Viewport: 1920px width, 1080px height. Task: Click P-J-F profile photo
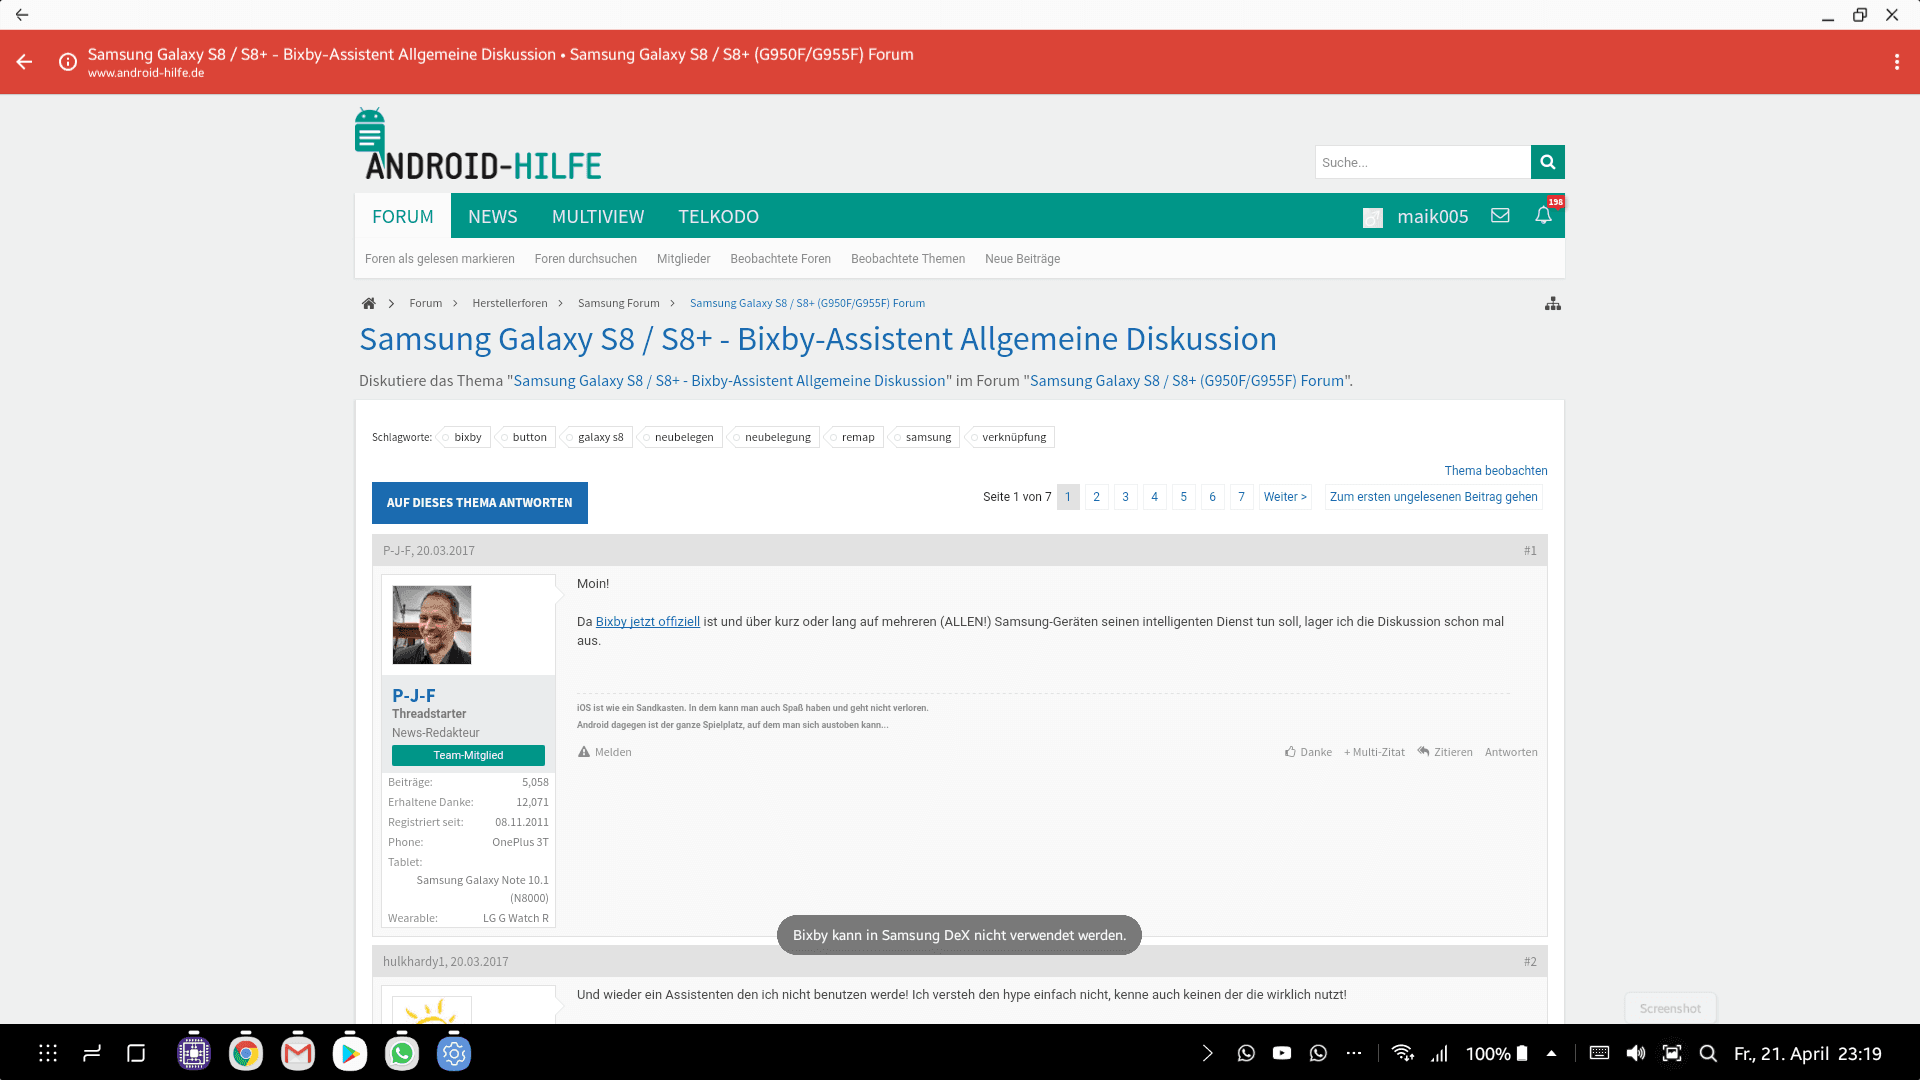(x=432, y=625)
